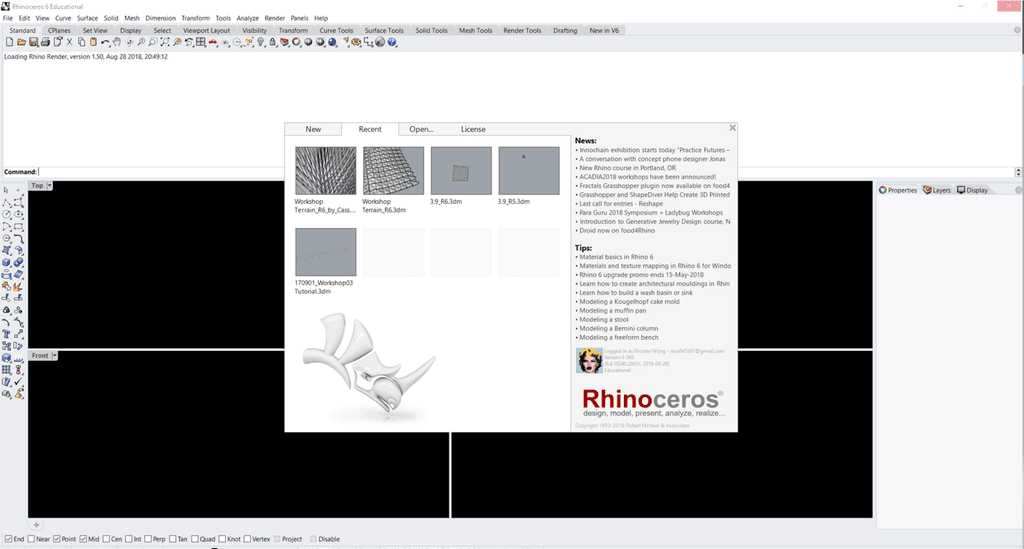Switch to the License tab in the splash dialog
Screen dimensions: 1024x549
click(x=473, y=129)
